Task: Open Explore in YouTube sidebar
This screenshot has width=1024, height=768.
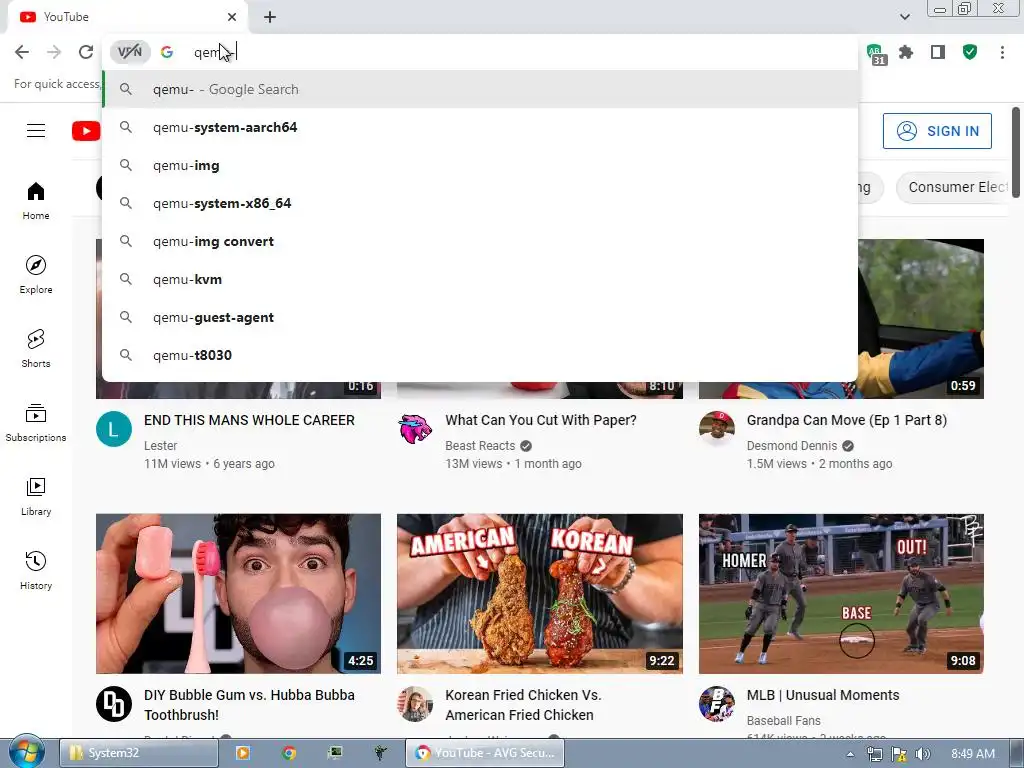Action: [x=36, y=275]
